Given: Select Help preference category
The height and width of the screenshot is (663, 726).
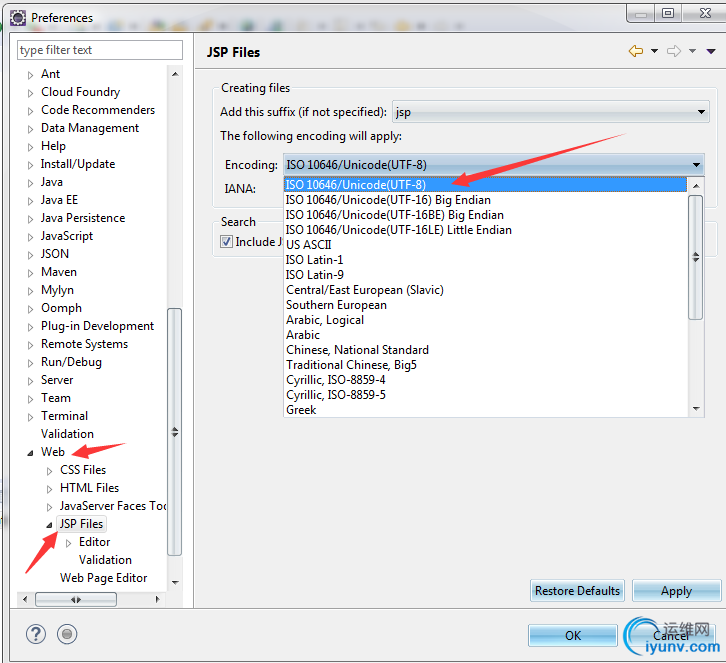Looking at the screenshot, I should coord(53,146).
